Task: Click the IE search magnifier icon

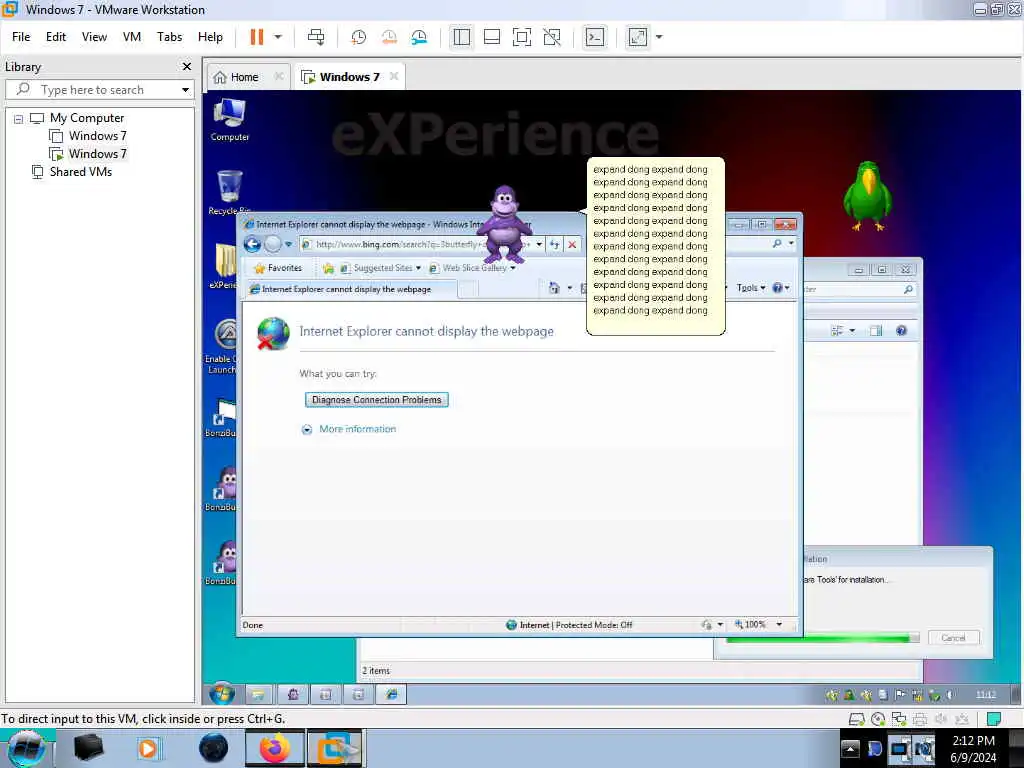Action: (x=776, y=244)
